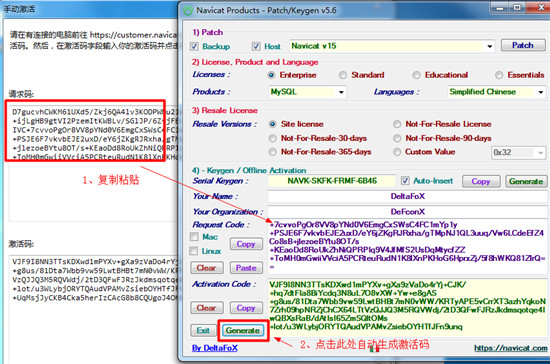The width and height of the screenshot is (550, 364).
Task: Select Not-For-Resale-90-days radio button
Action: (397, 138)
